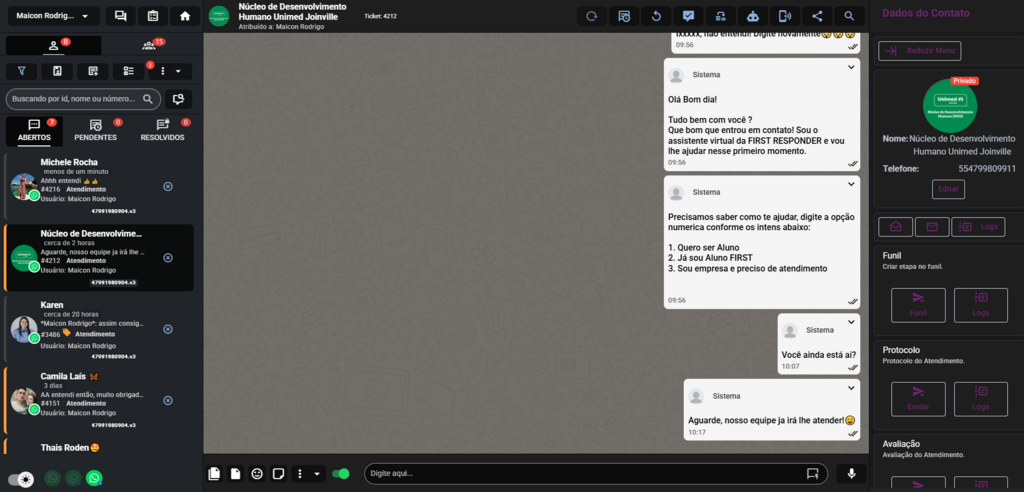Click the search icon in chat header

(849, 16)
